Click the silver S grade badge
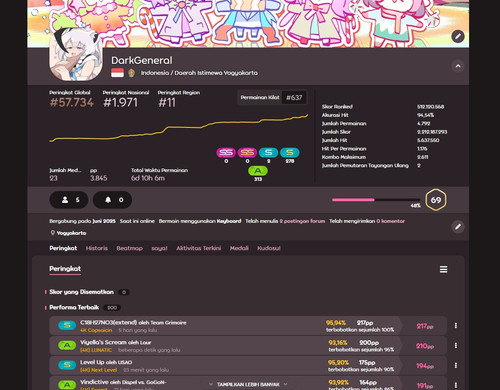Screen dimensions: 500x390 pyautogui.click(x=268, y=152)
